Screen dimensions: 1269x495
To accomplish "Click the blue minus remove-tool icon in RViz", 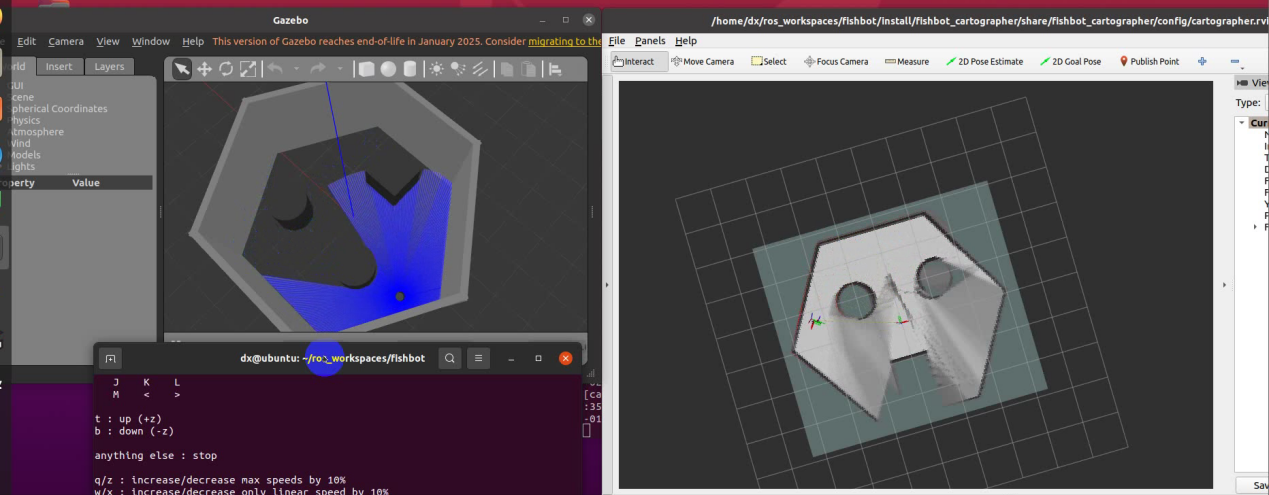I will point(1234,61).
